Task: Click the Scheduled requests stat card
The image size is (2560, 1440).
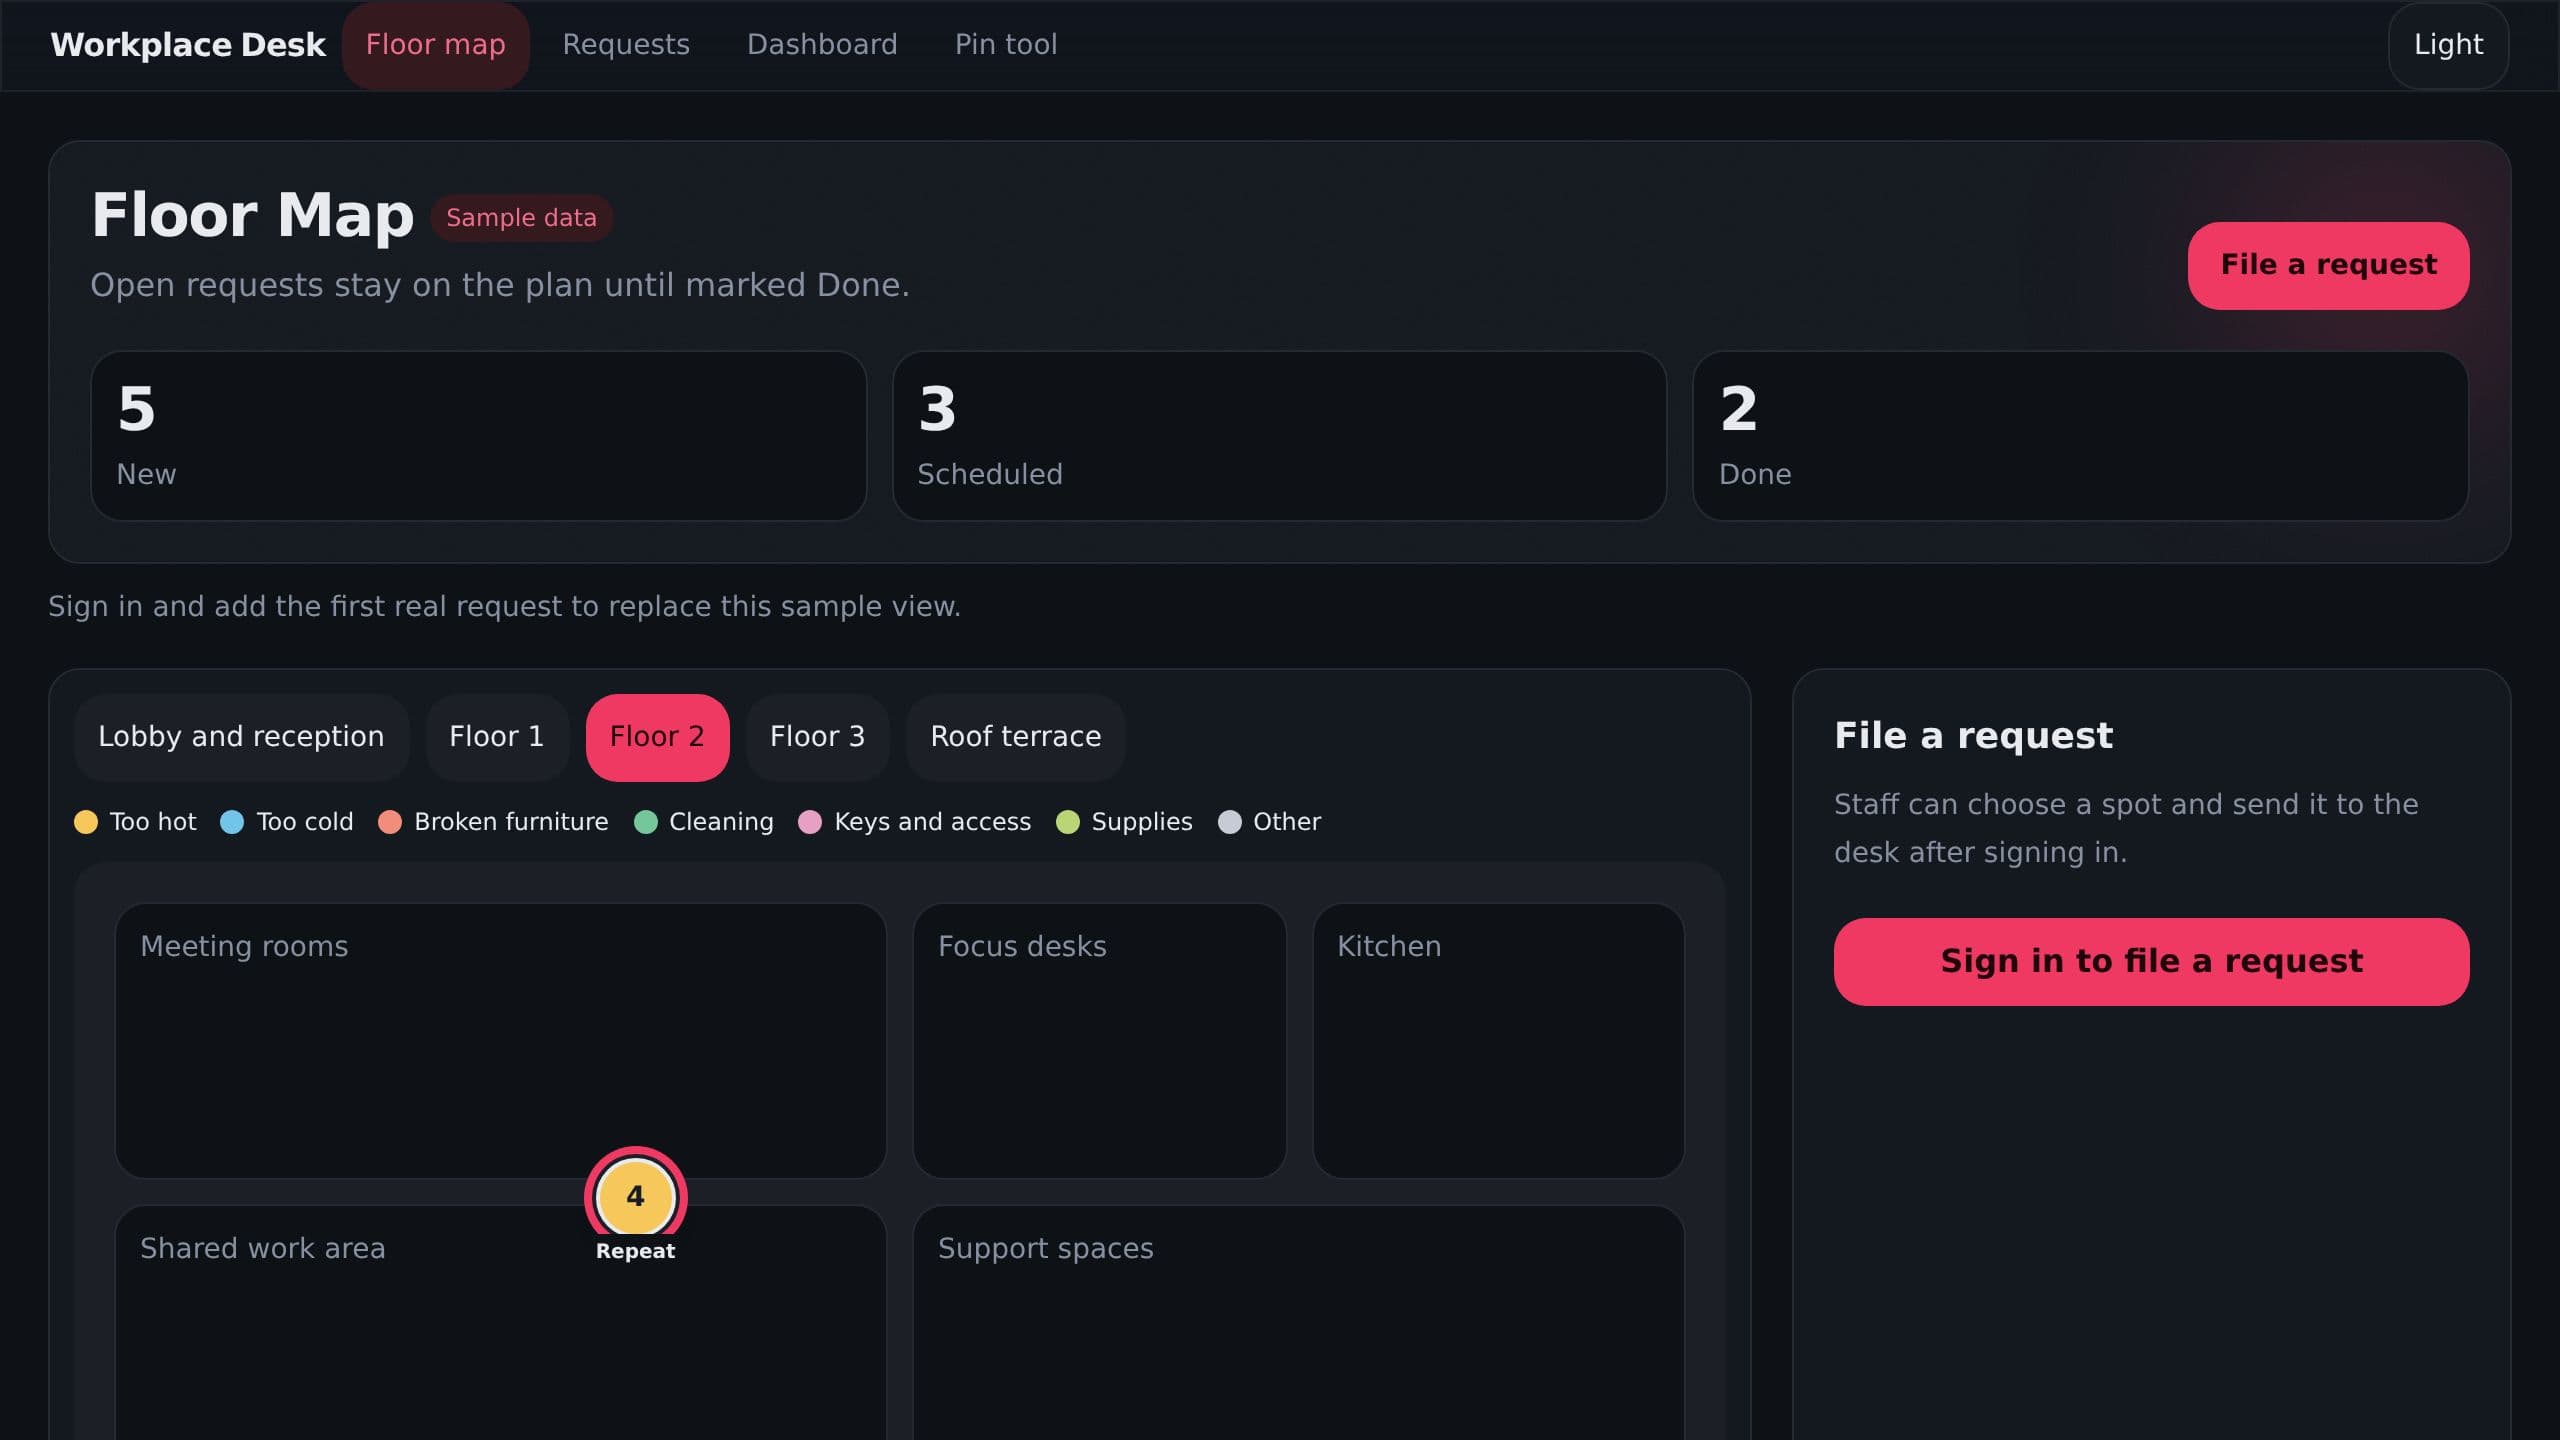Action: (1279, 435)
